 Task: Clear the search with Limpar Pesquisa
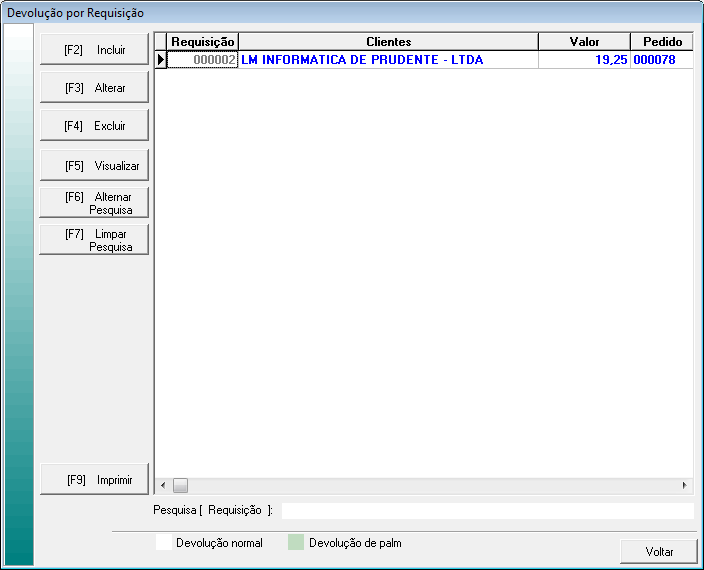point(94,240)
